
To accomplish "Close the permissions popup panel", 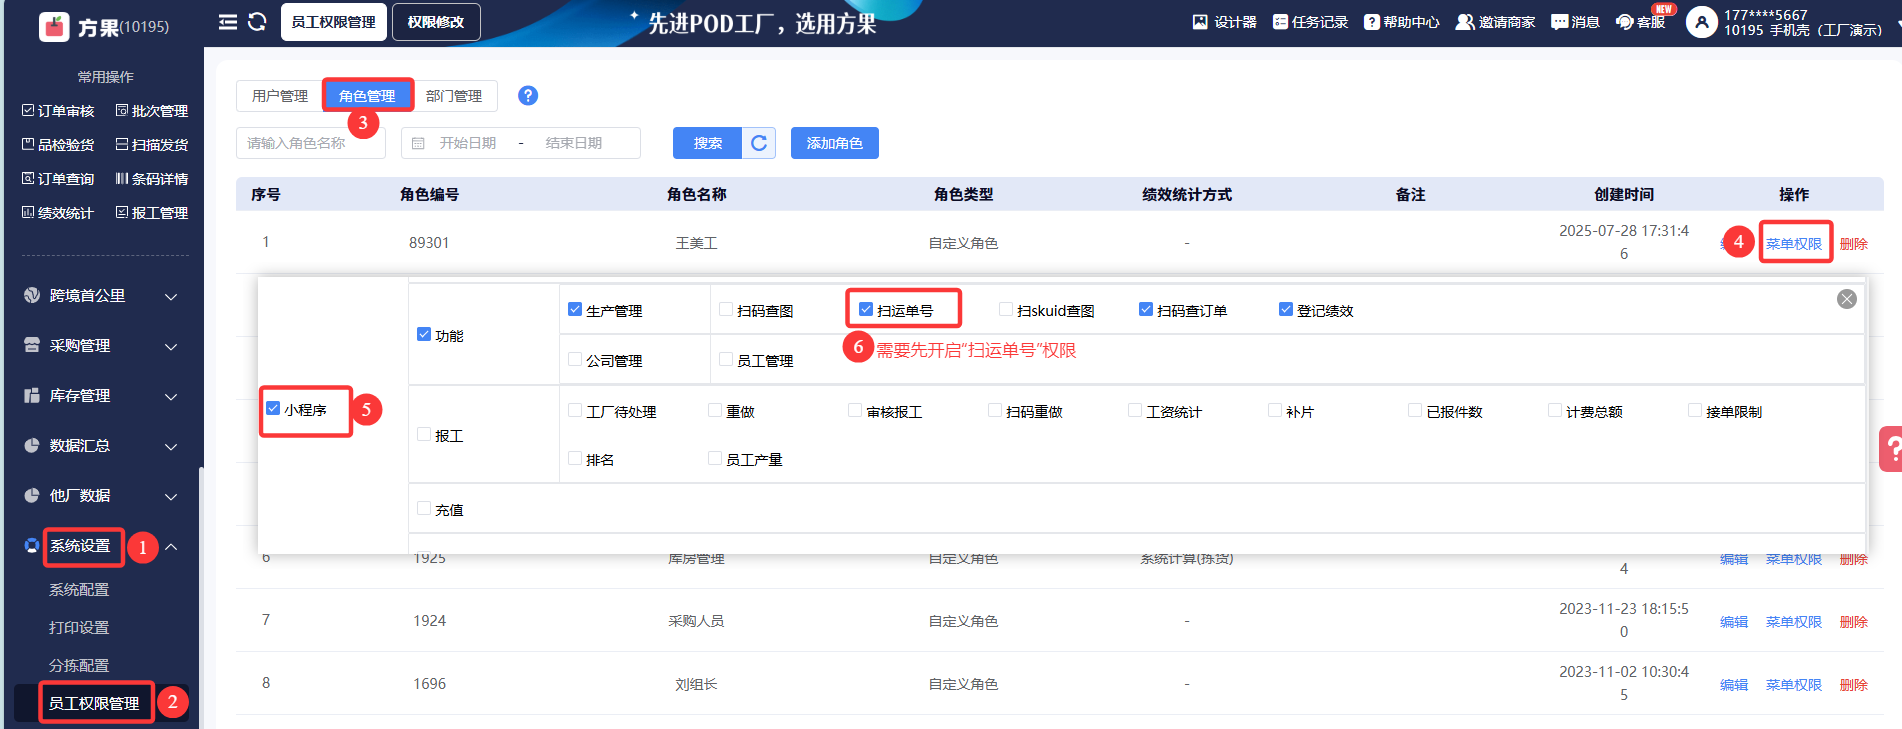I will click(x=1846, y=299).
